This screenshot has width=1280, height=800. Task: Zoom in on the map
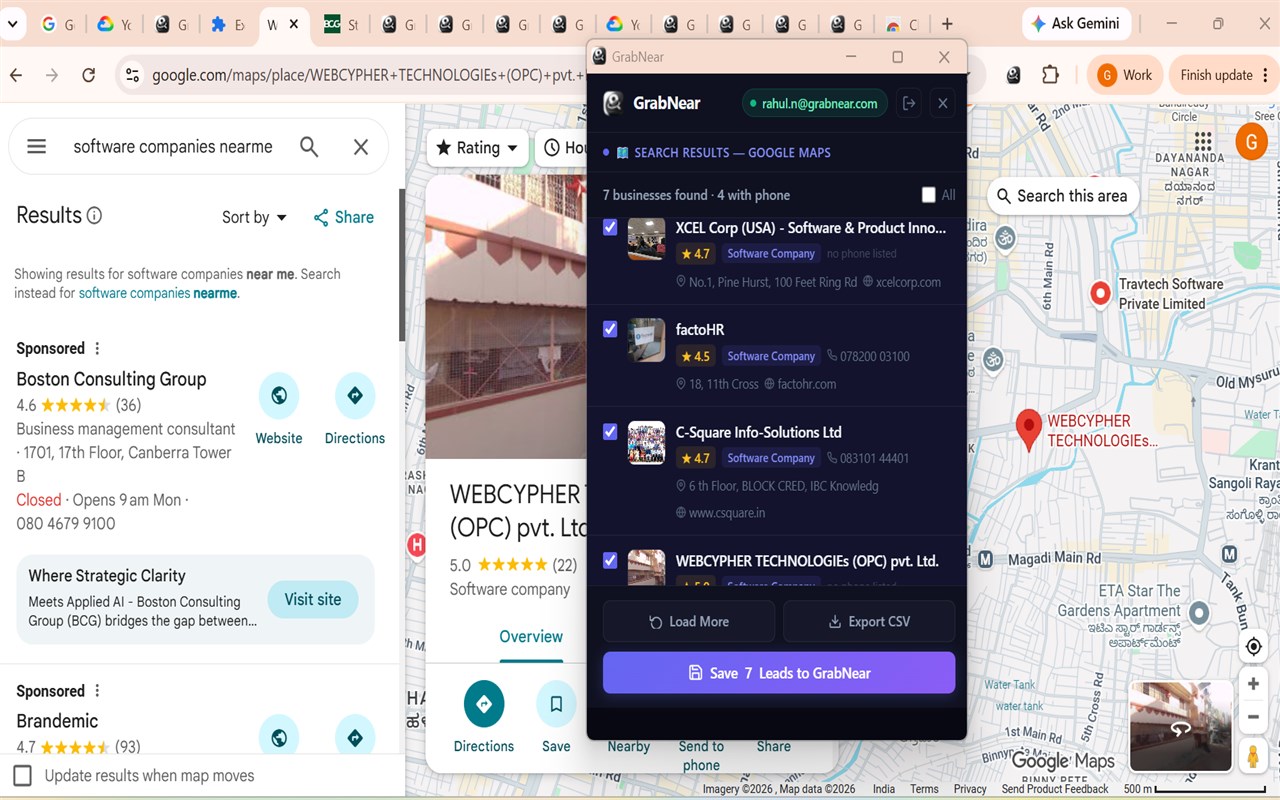1253,684
